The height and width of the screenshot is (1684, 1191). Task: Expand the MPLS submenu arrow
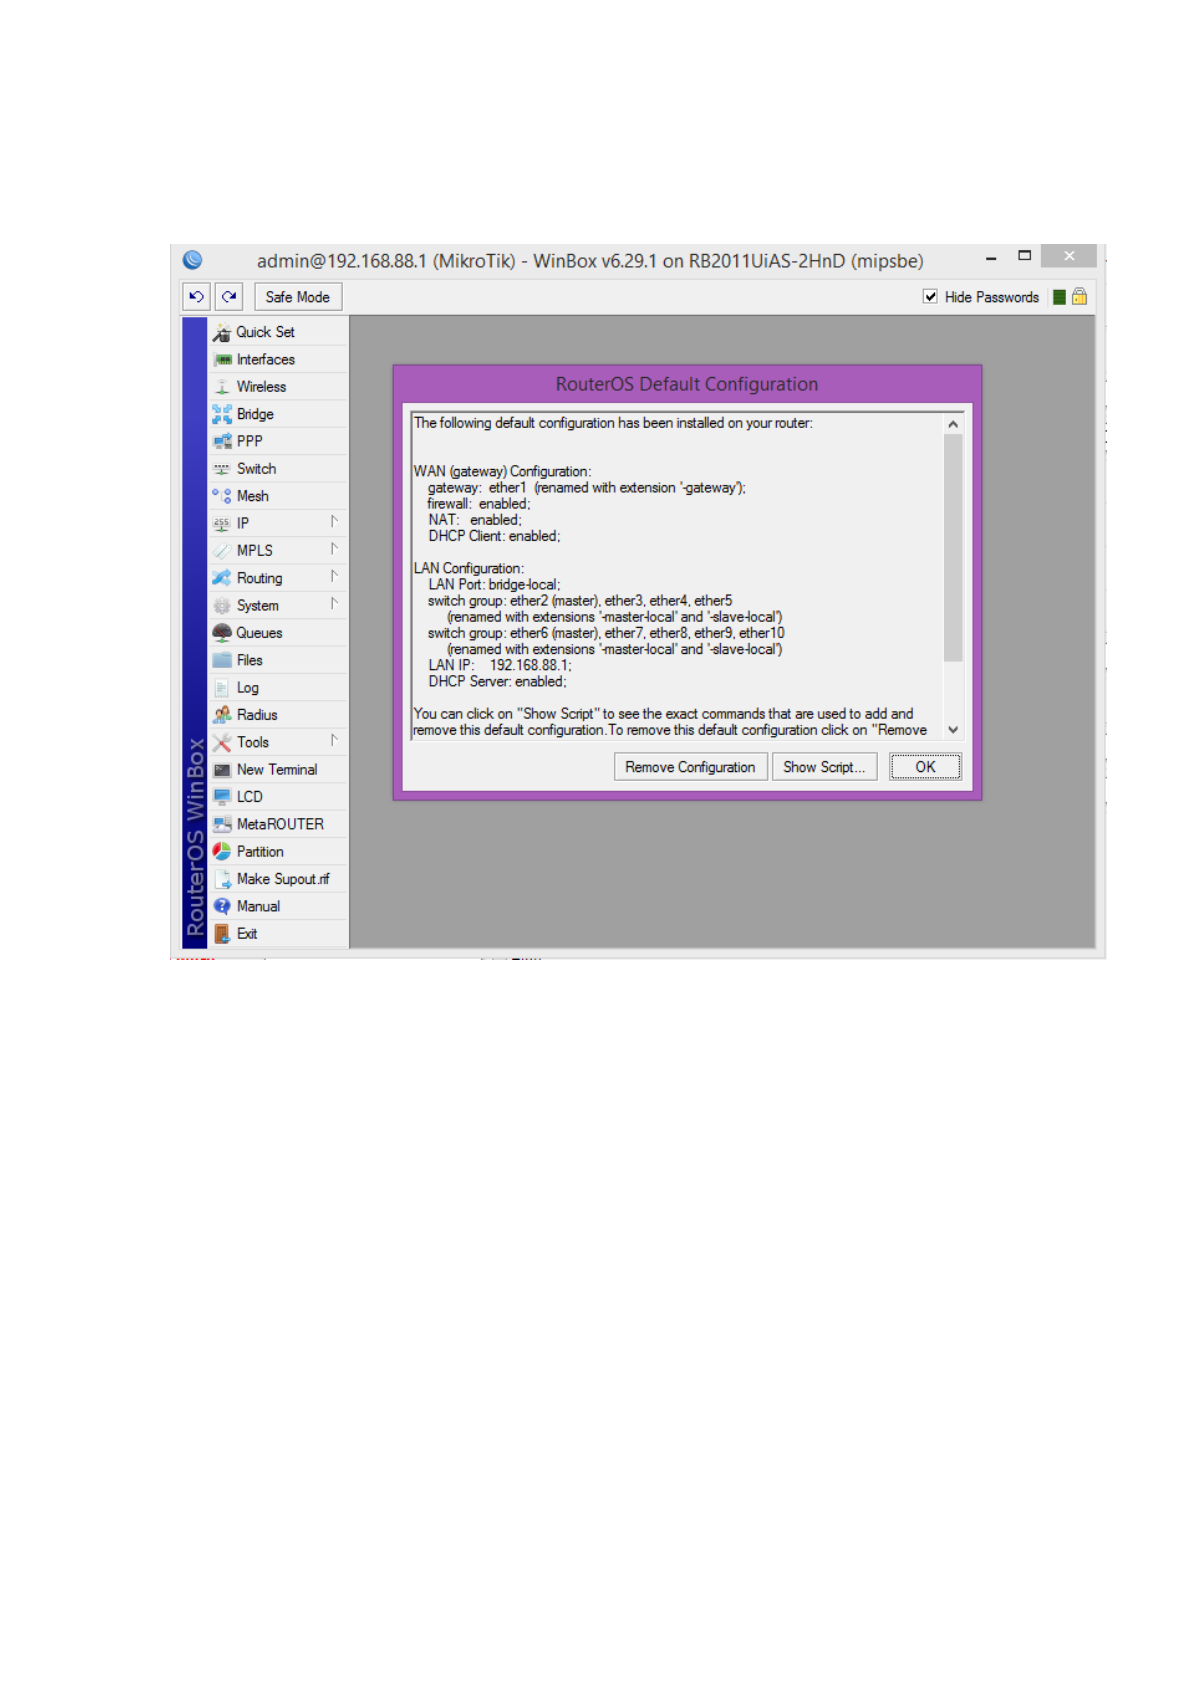point(334,549)
